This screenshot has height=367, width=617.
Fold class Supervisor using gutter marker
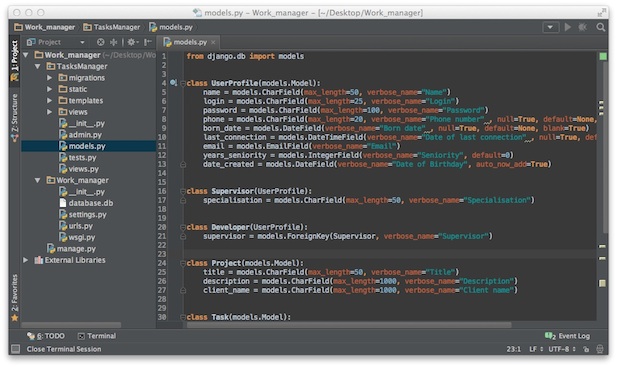[x=183, y=192]
